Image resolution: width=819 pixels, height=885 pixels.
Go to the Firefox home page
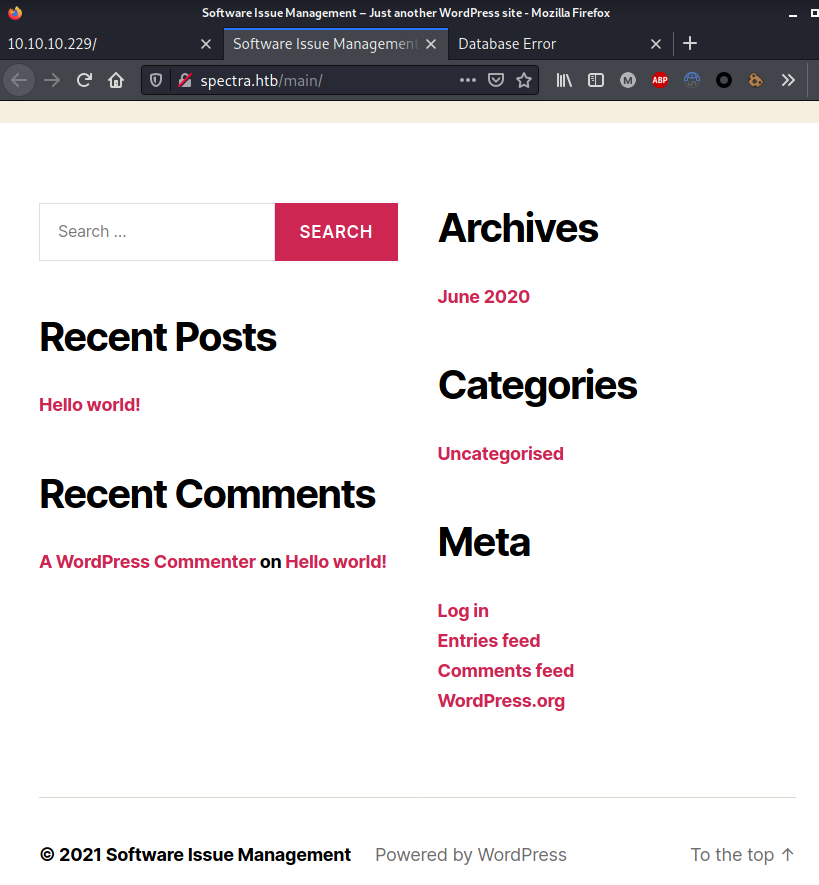[116, 80]
